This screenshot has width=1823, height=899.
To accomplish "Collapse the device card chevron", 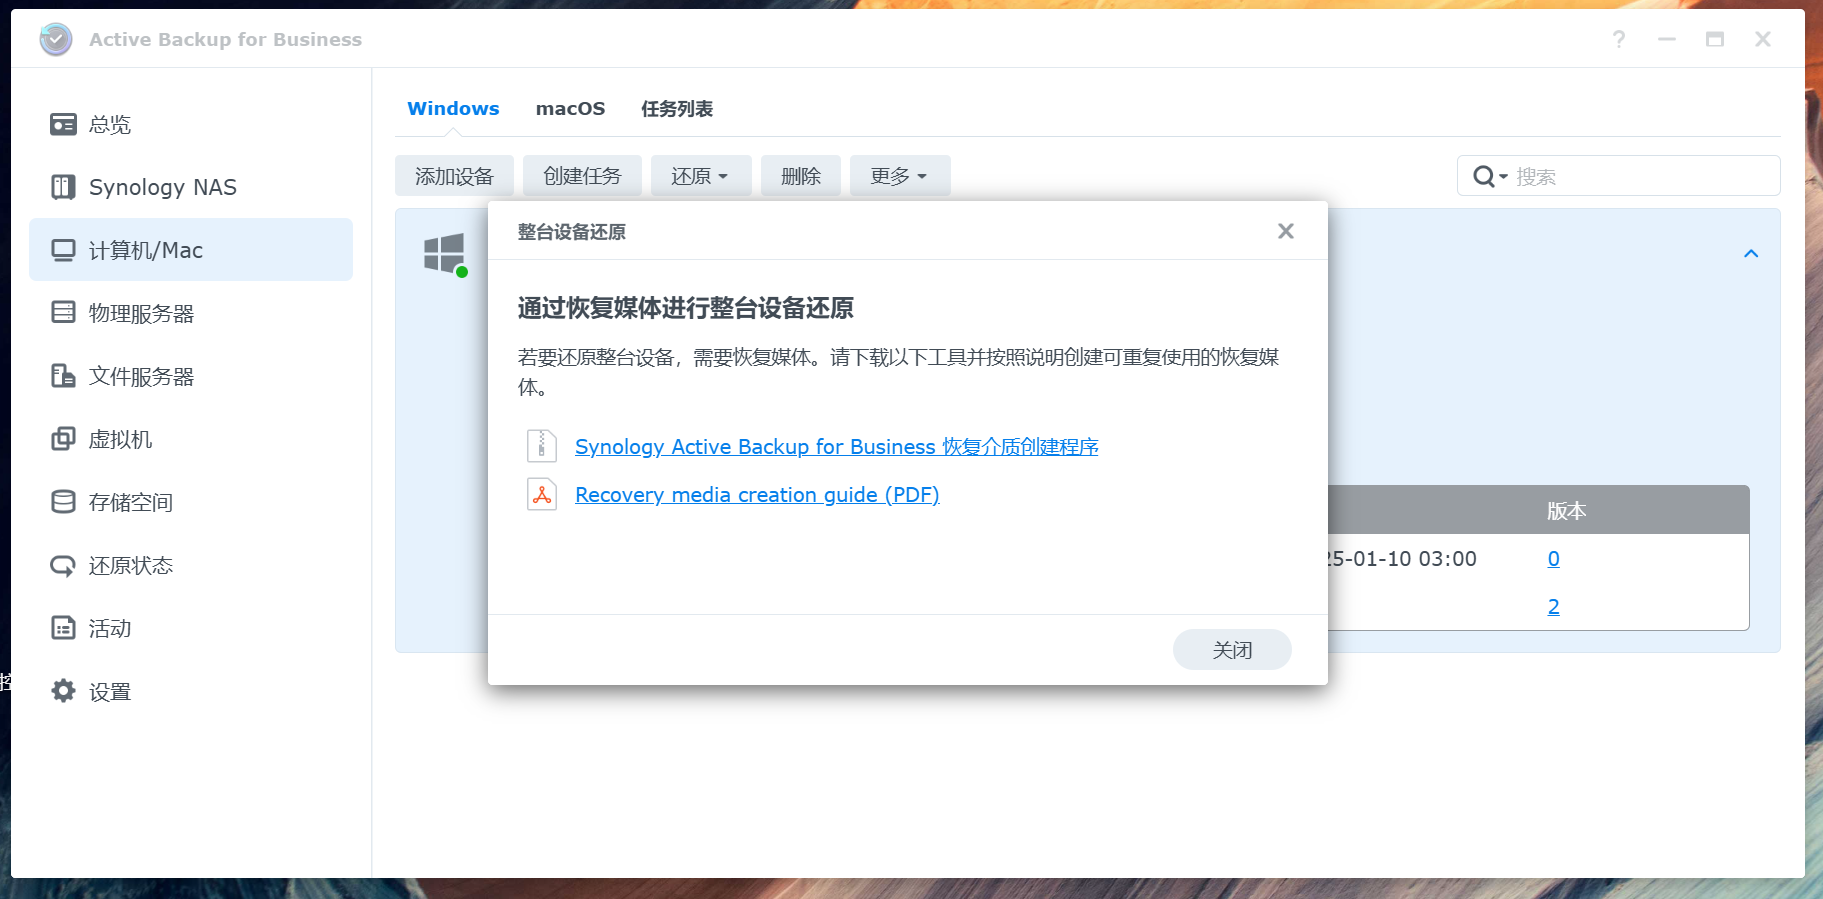I will 1751,253.
